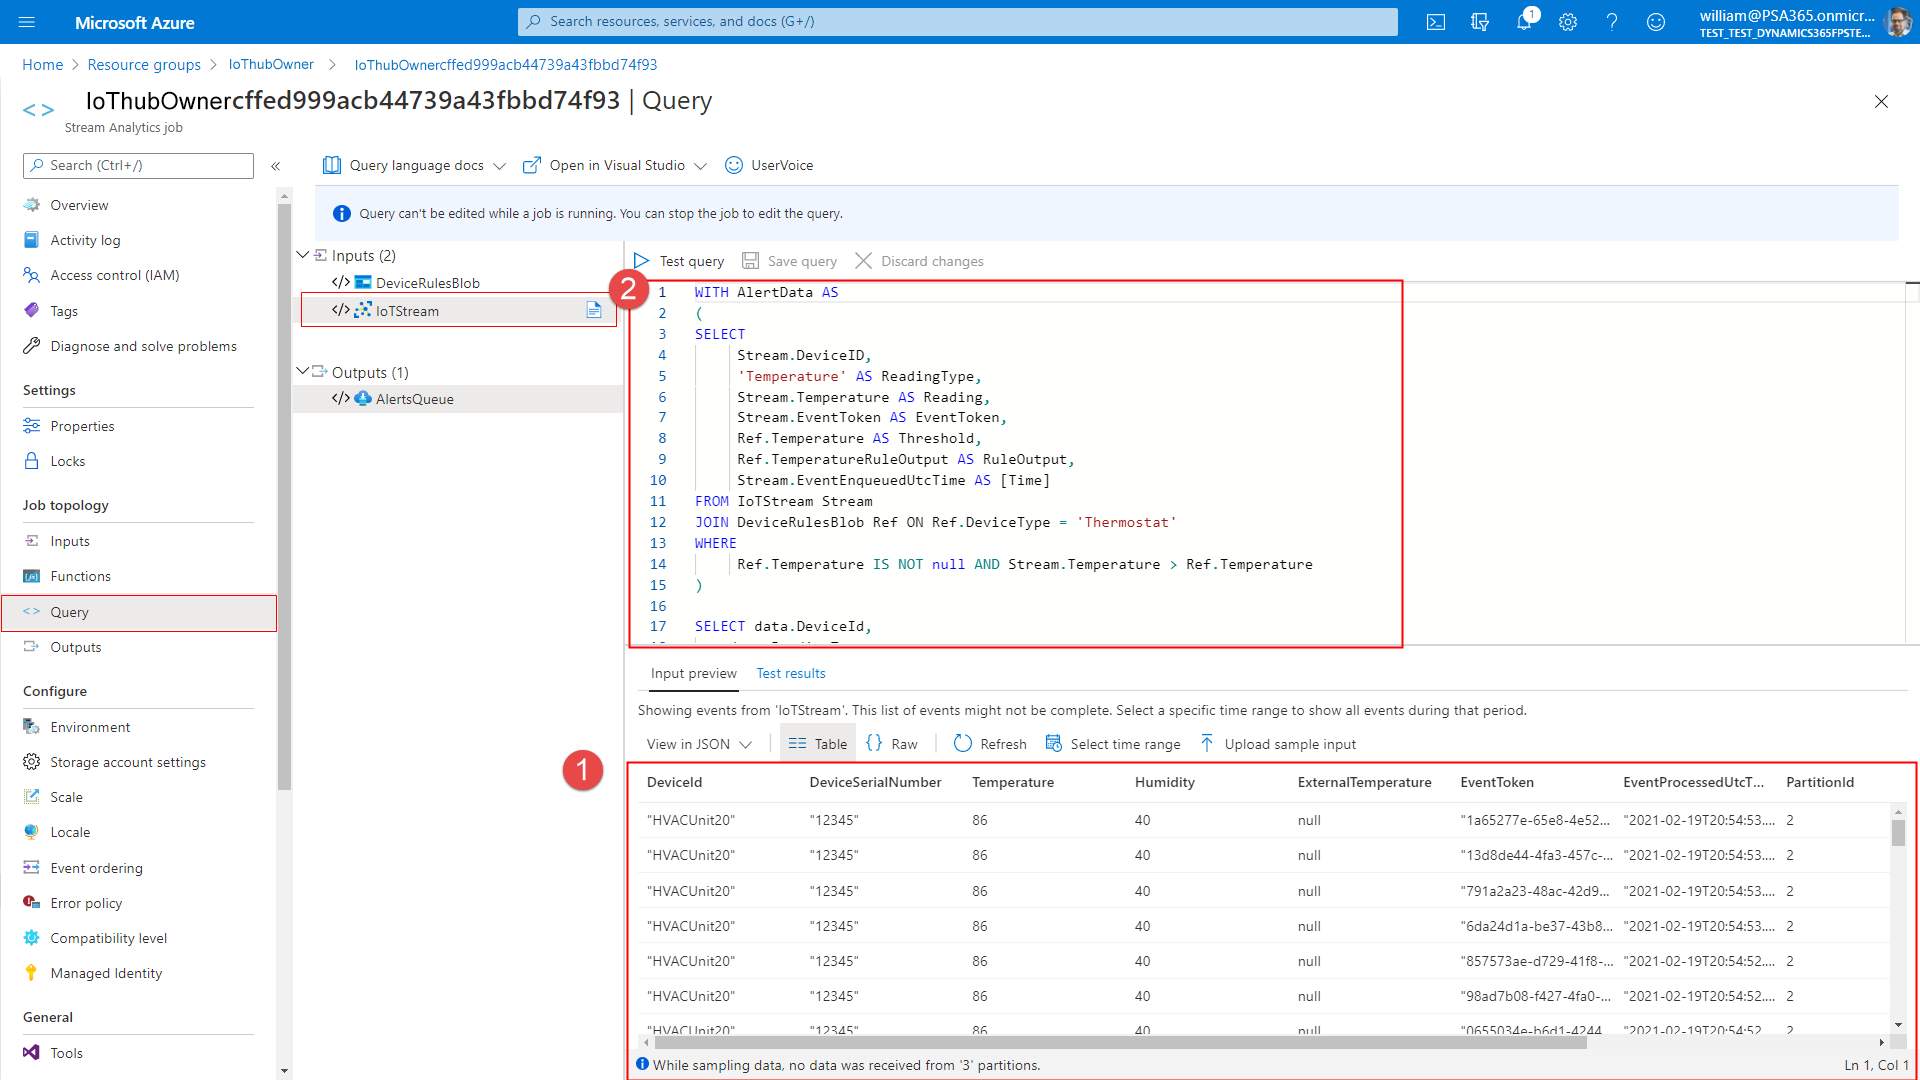
Task: Click the Discard changes icon
Action: [x=862, y=260]
